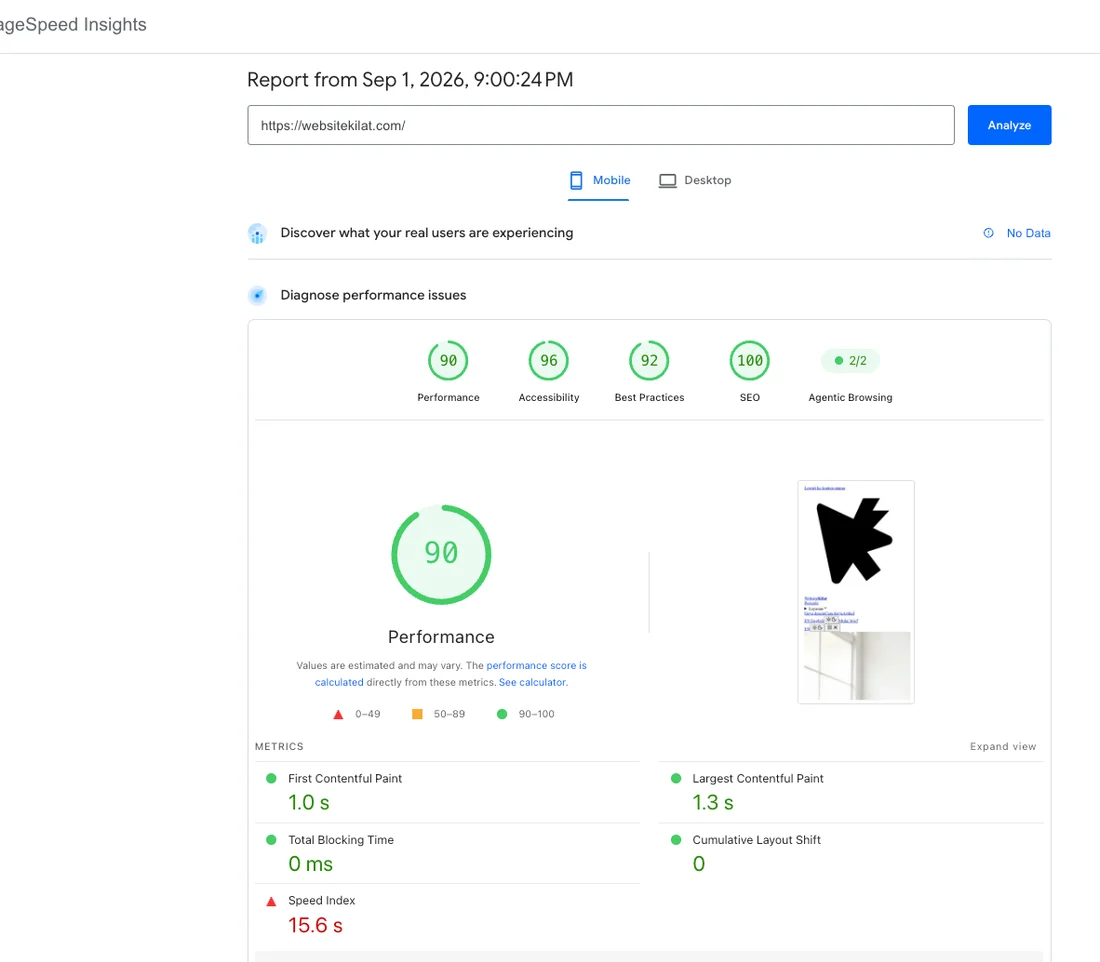The height and width of the screenshot is (962, 1100).
Task: Open the See calculator link
Action: (532, 682)
